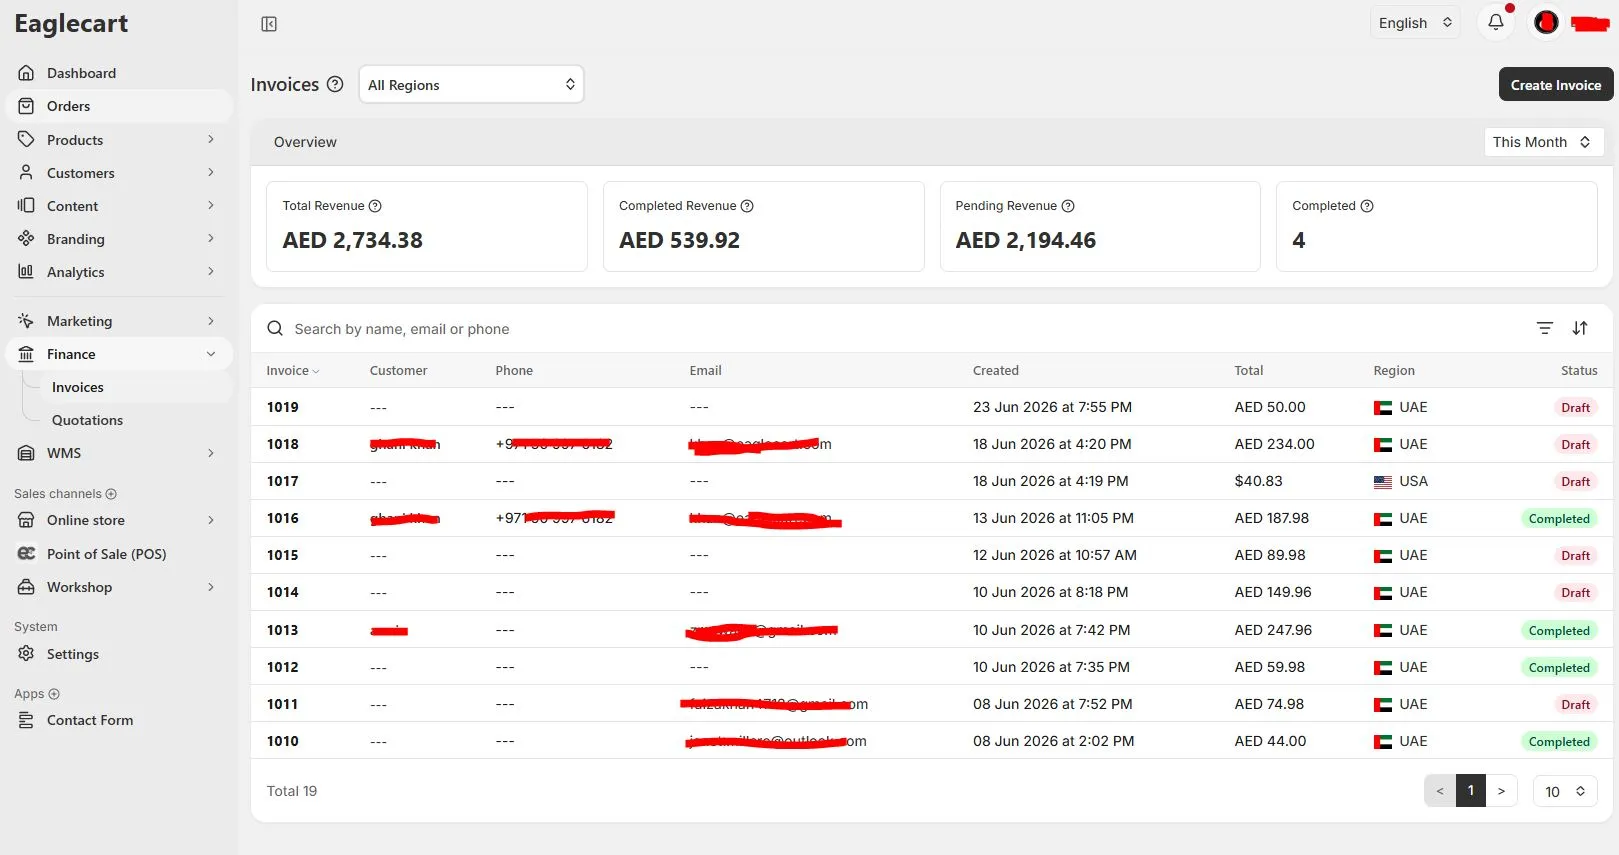Screen dimensions: 1619x855
Task: Expand the Online store submenu chevron
Action: tap(211, 520)
